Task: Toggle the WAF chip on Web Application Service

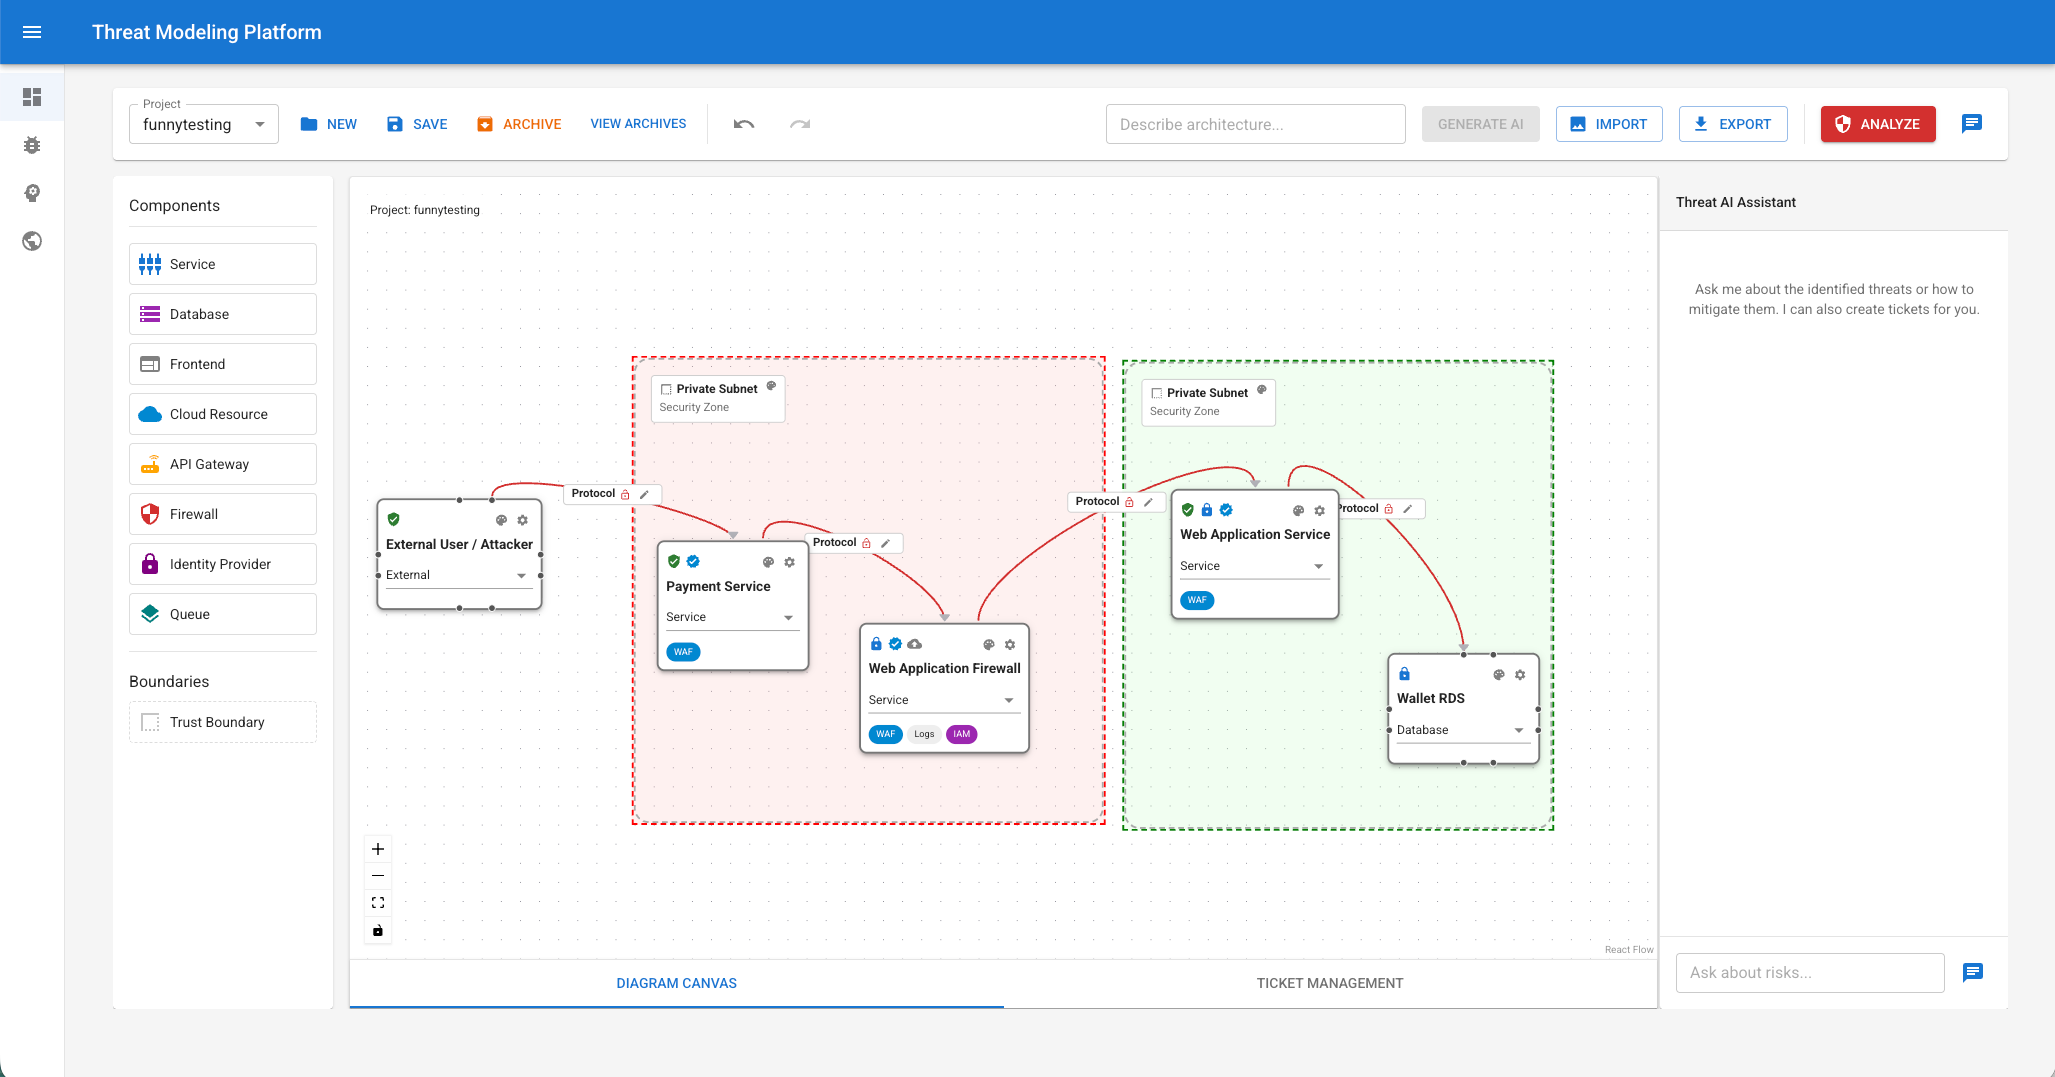Action: (x=1197, y=600)
